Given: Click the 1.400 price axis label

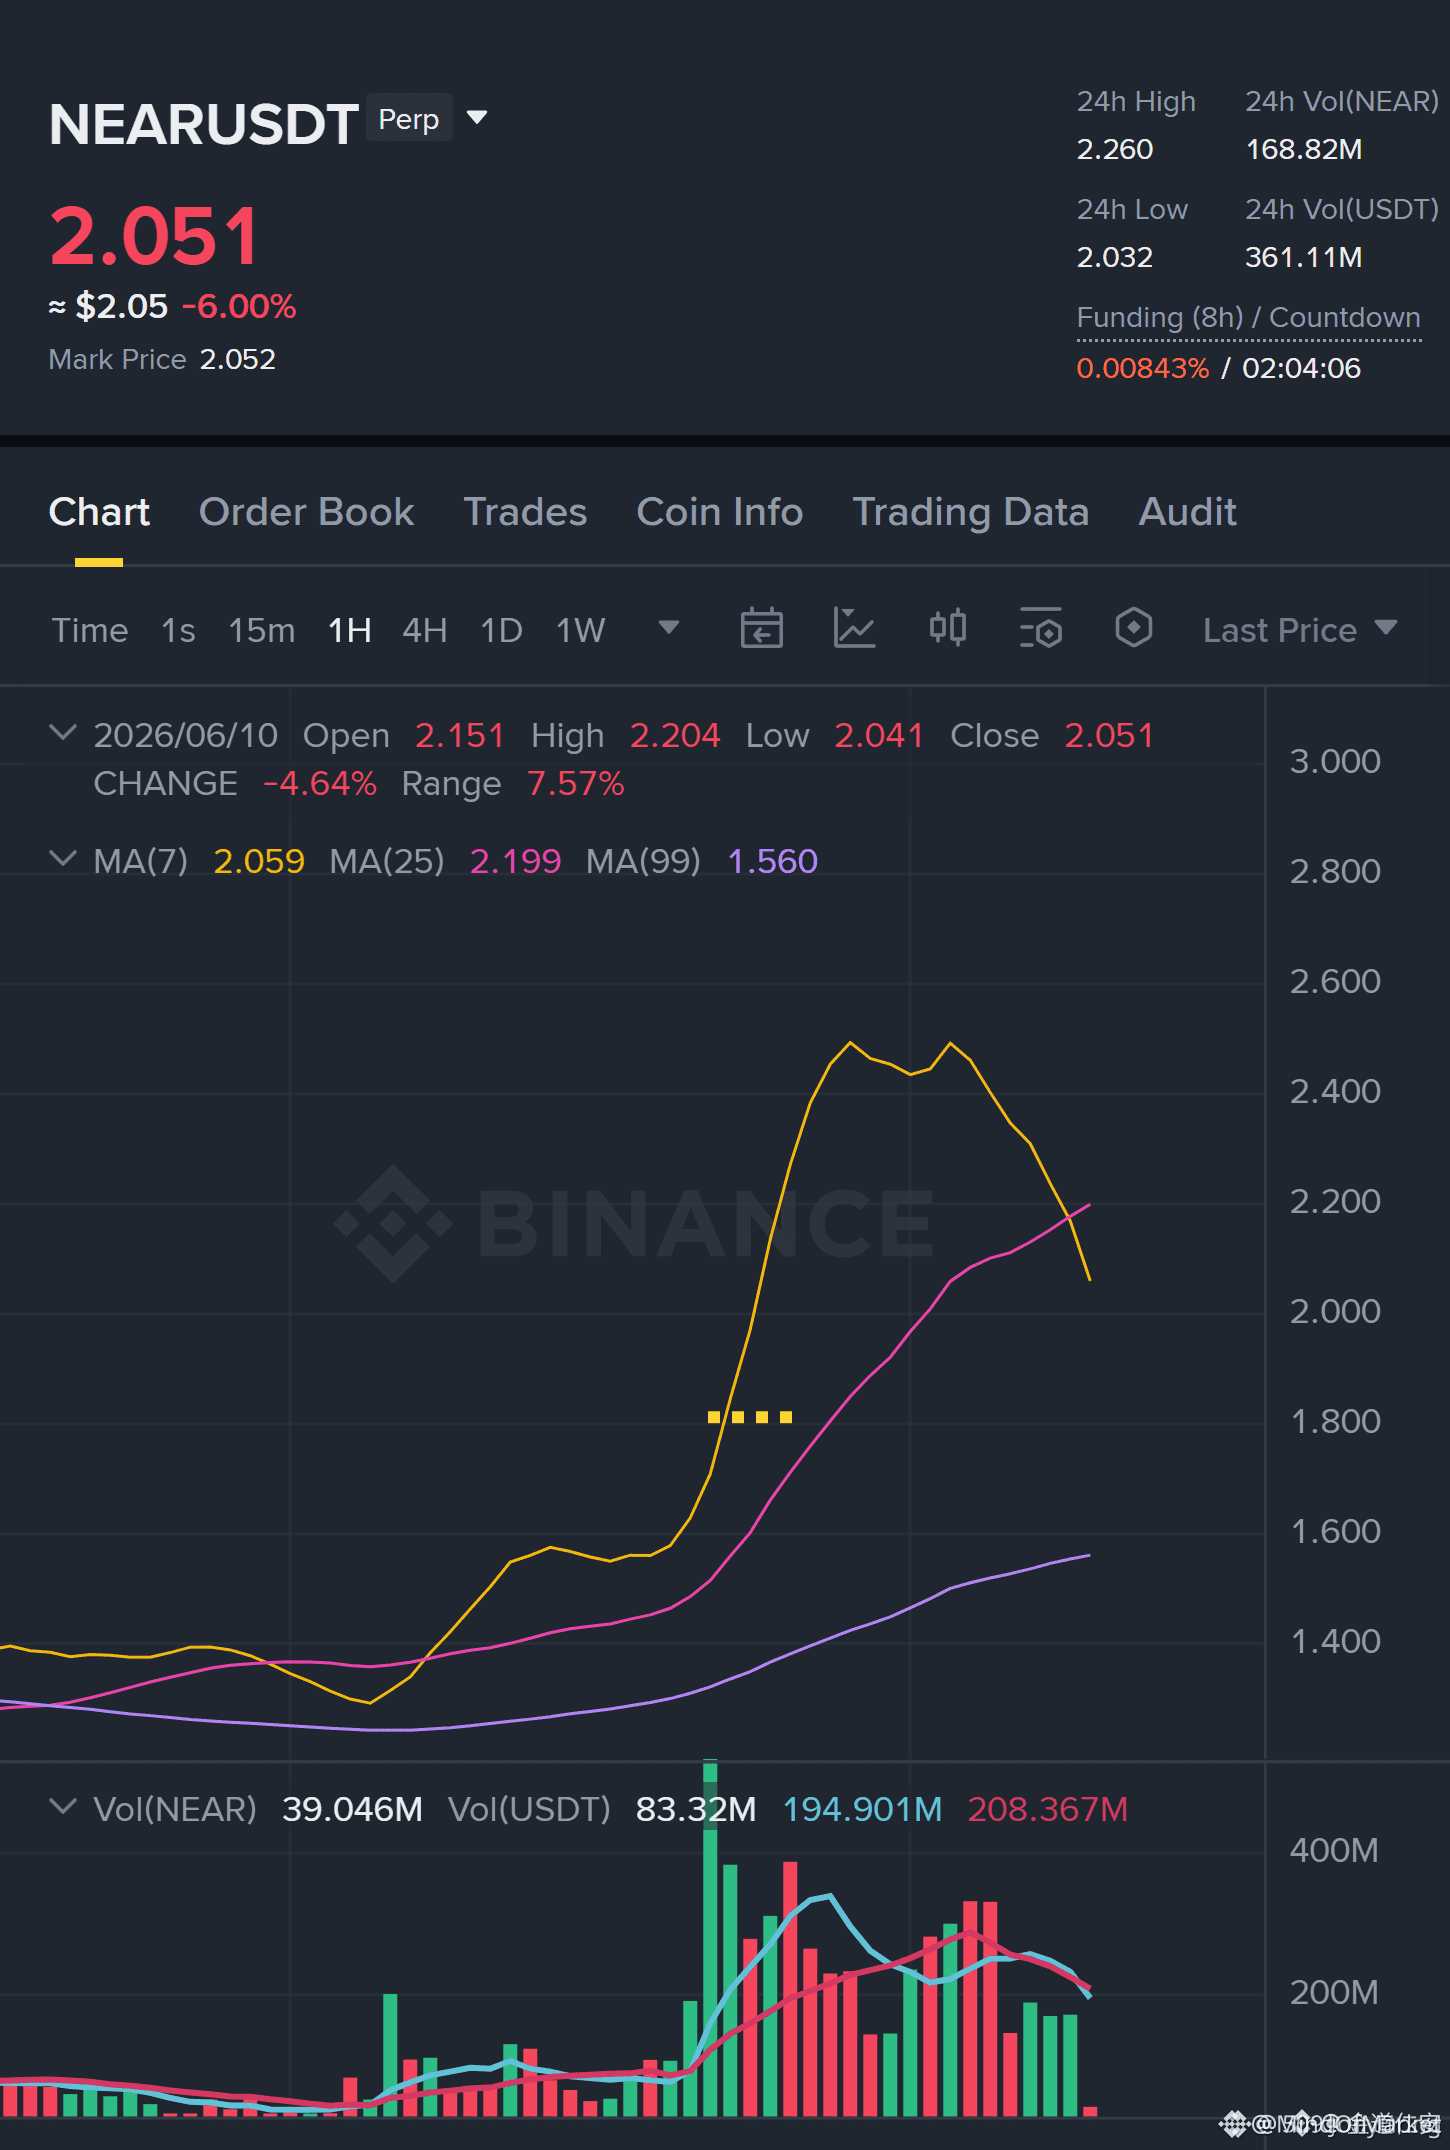Looking at the screenshot, I should [1335, 1641].
